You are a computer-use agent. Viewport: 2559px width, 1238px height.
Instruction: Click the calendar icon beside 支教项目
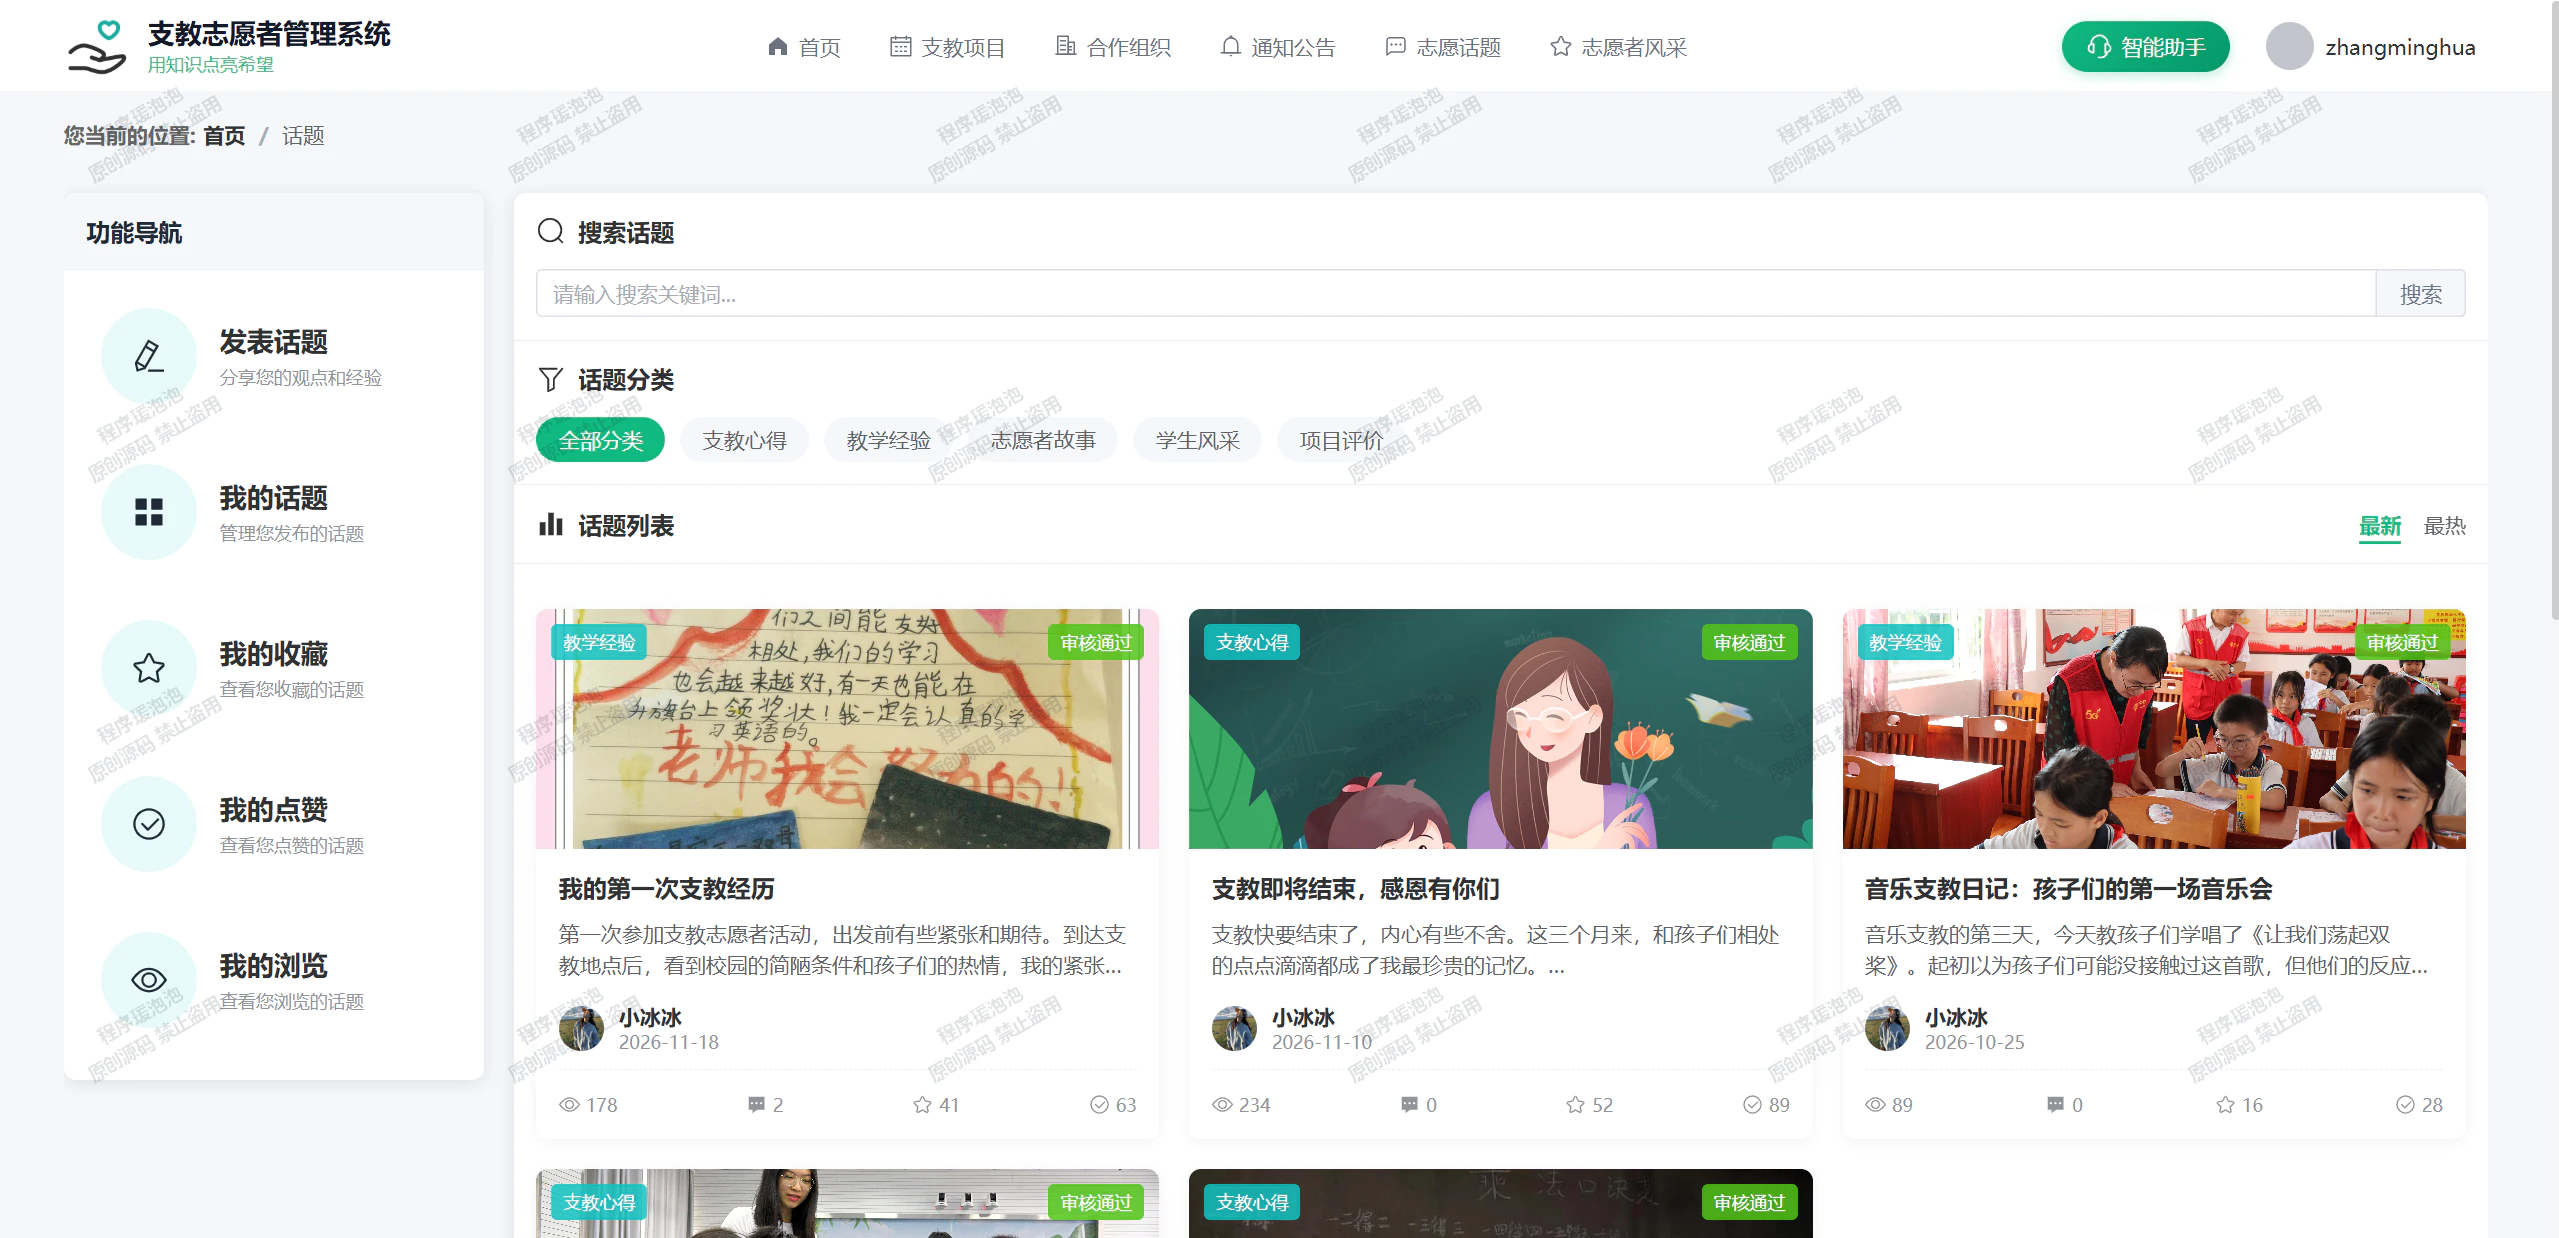[900, 47]
